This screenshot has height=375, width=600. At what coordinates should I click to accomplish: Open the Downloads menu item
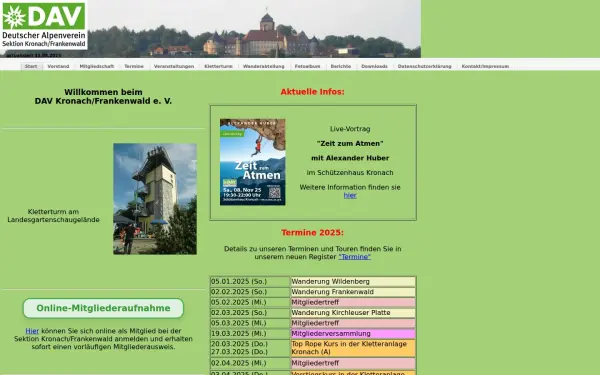[374, 66]
